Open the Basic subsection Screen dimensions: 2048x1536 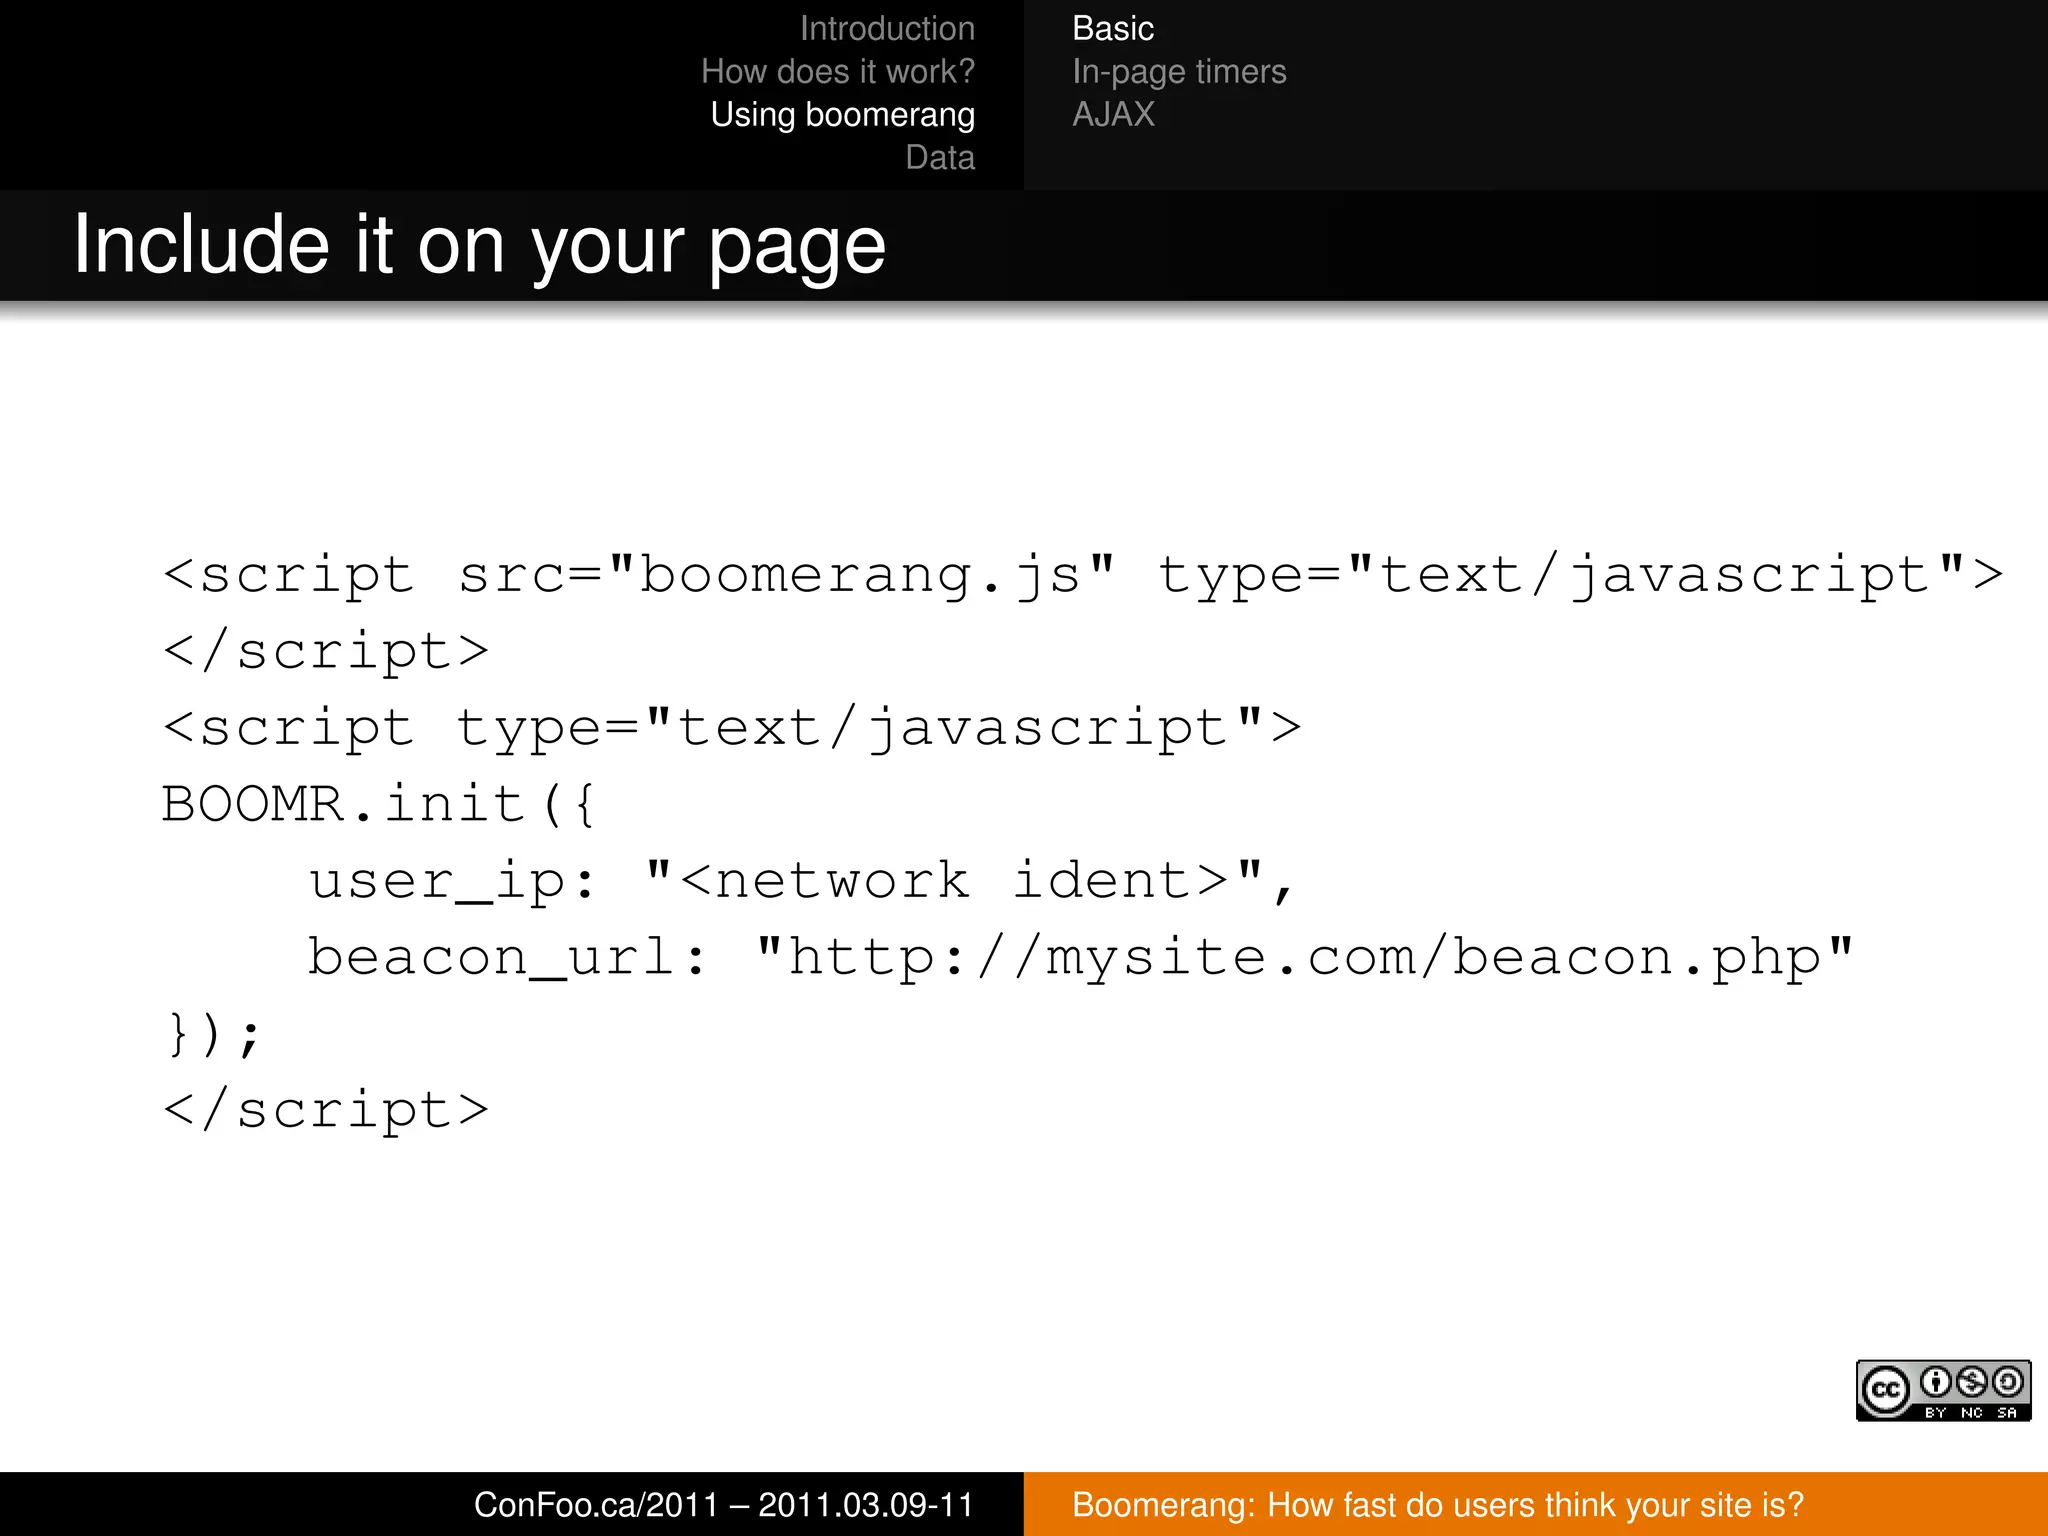pyautogui.click(x=1113, y=29)
